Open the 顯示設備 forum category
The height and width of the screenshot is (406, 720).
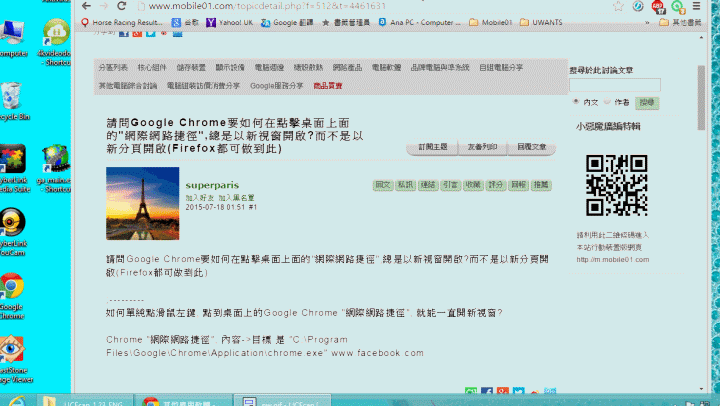(x=230, y=68)
